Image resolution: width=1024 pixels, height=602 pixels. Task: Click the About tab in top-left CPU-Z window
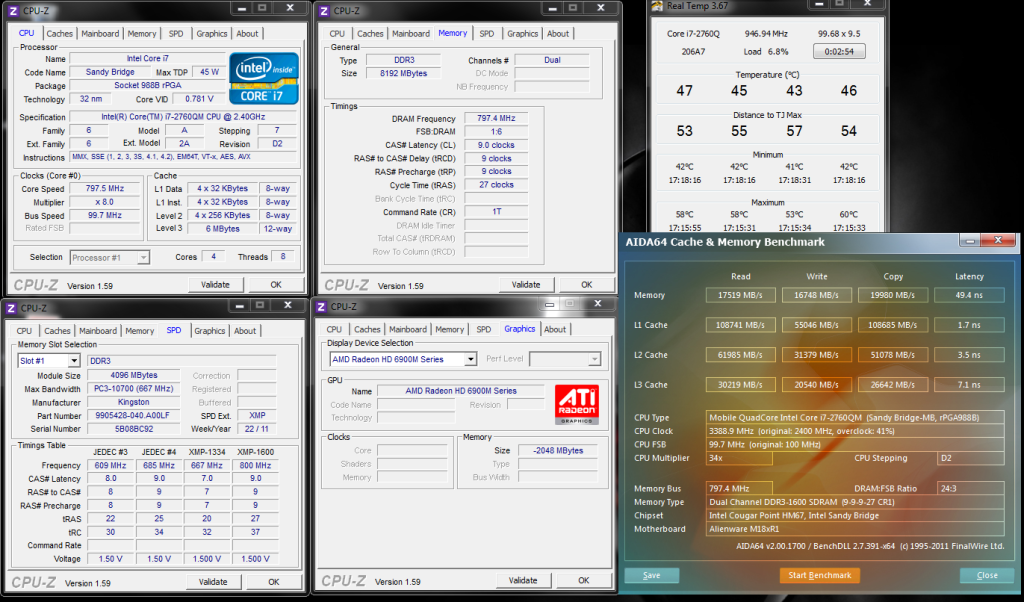click(247, 33)
